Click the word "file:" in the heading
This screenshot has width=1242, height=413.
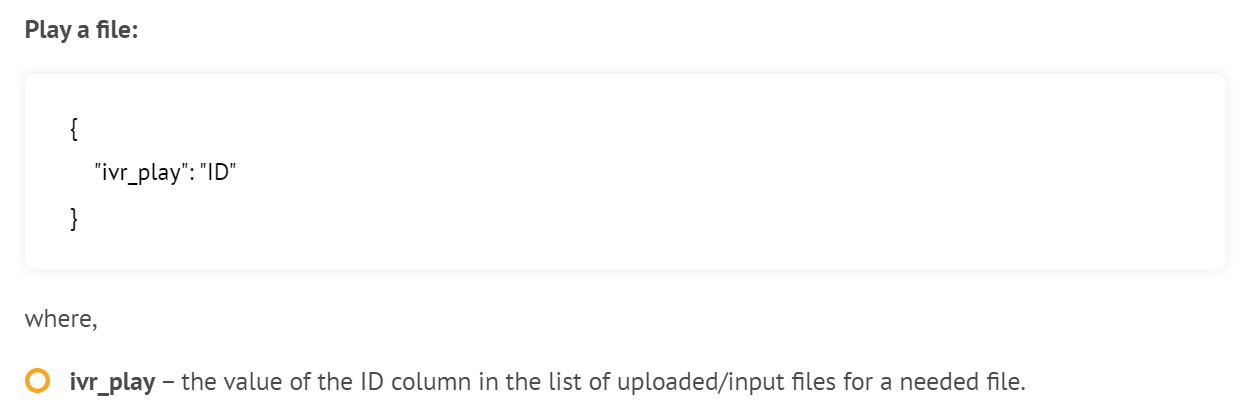coord(118,31)
